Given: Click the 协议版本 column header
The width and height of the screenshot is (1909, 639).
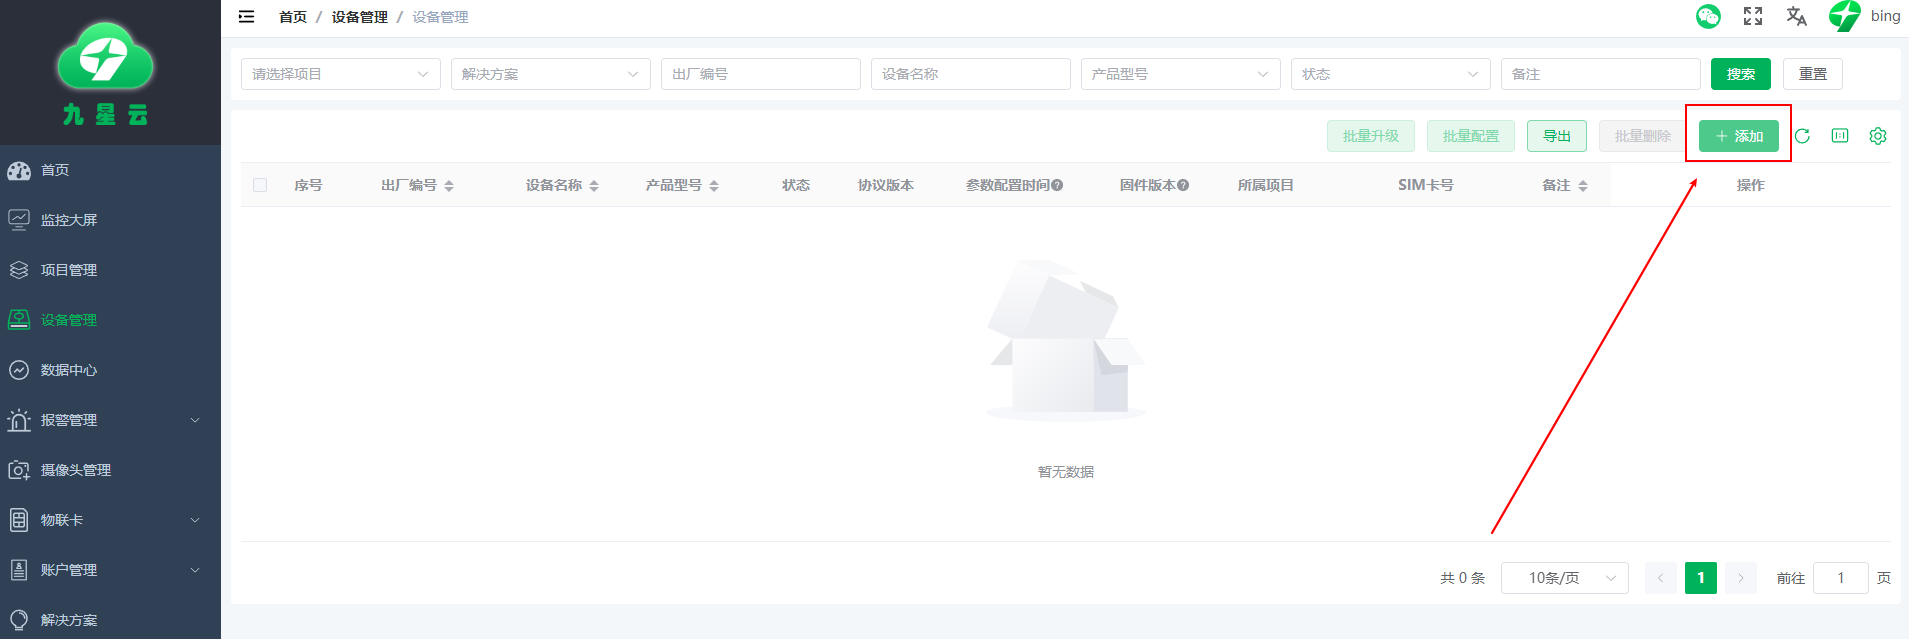Looking at the screenshot, I should coord(886,185).
